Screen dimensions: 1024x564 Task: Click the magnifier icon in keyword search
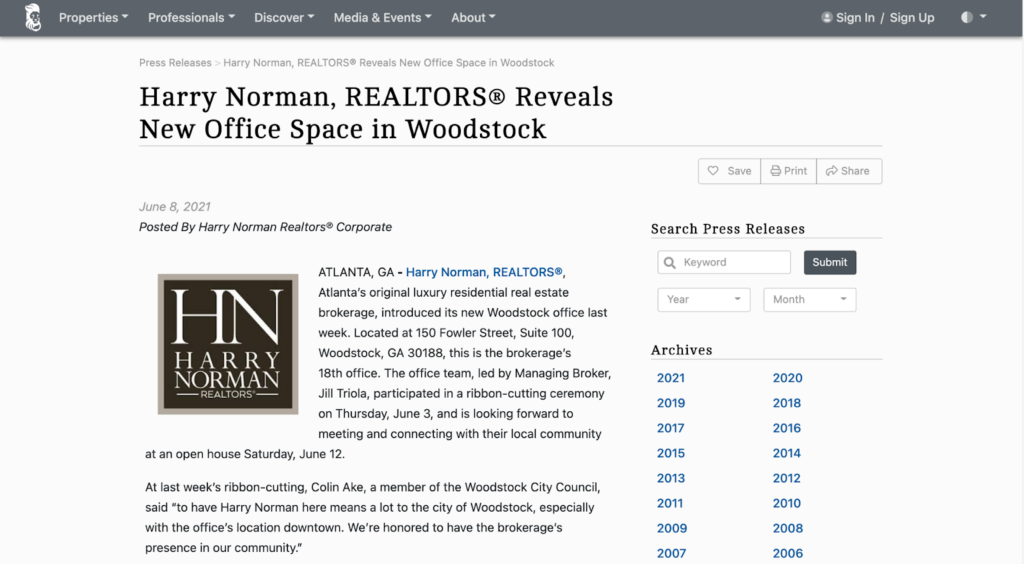(669, 262)
